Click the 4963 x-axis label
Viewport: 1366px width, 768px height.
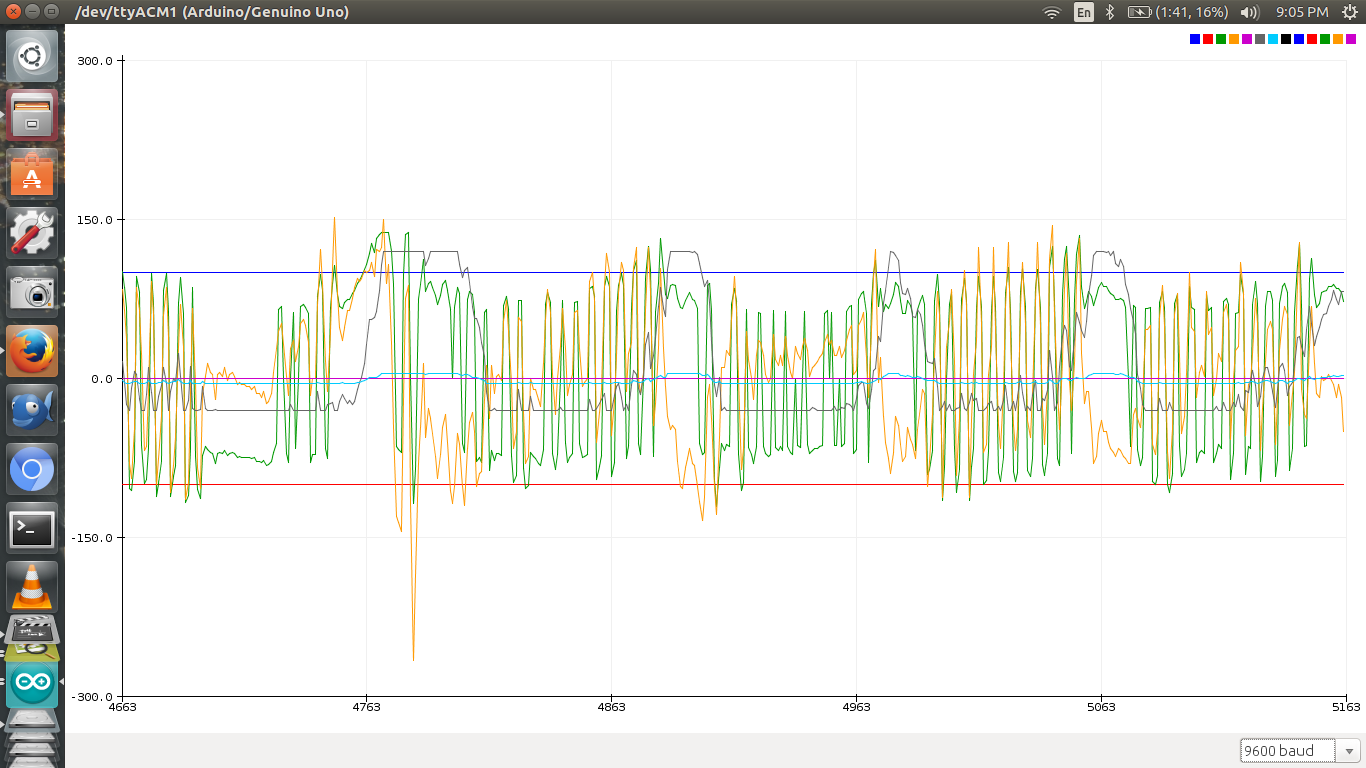[856, 707]
